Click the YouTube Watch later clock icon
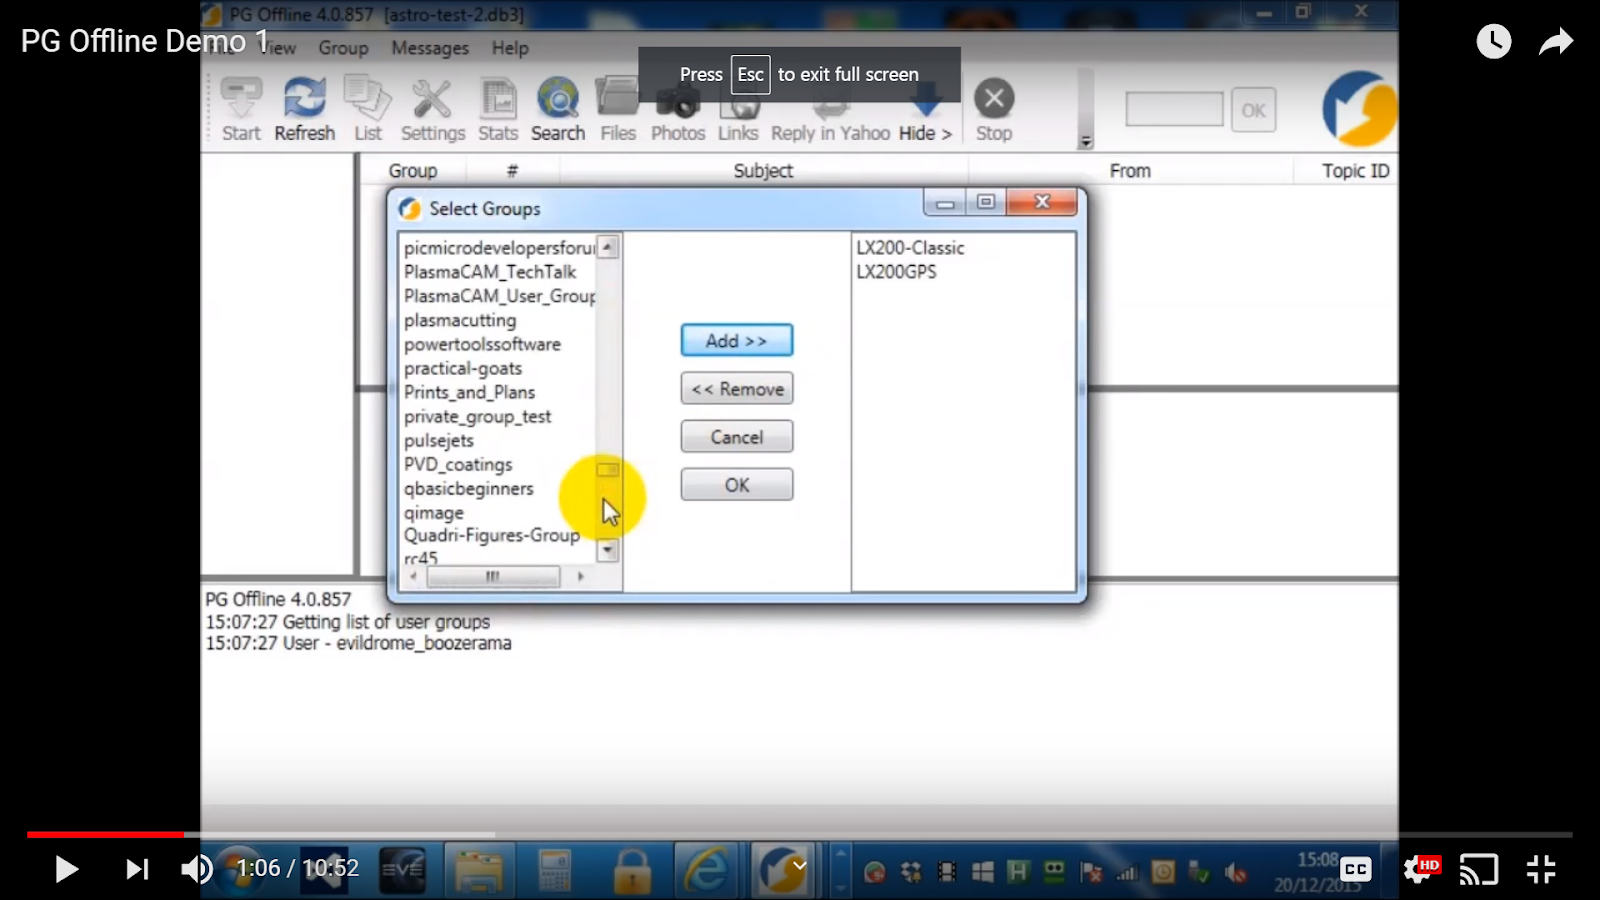1600x900 pixels. tap(1494, 41)
